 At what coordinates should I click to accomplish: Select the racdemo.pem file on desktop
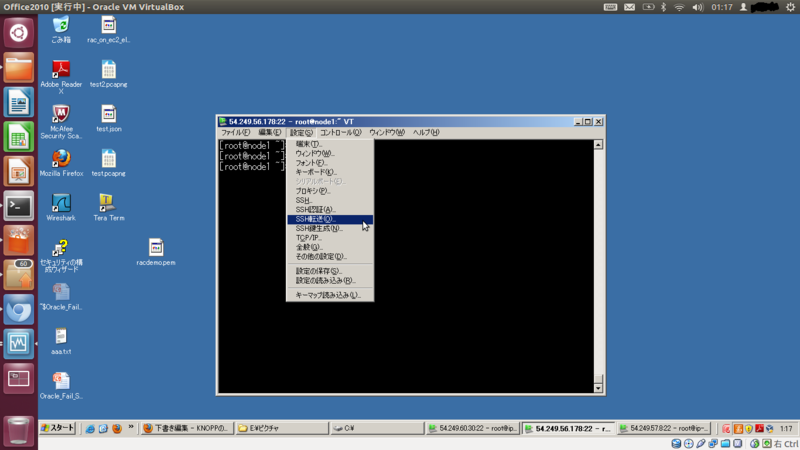(x=156, y=252)
